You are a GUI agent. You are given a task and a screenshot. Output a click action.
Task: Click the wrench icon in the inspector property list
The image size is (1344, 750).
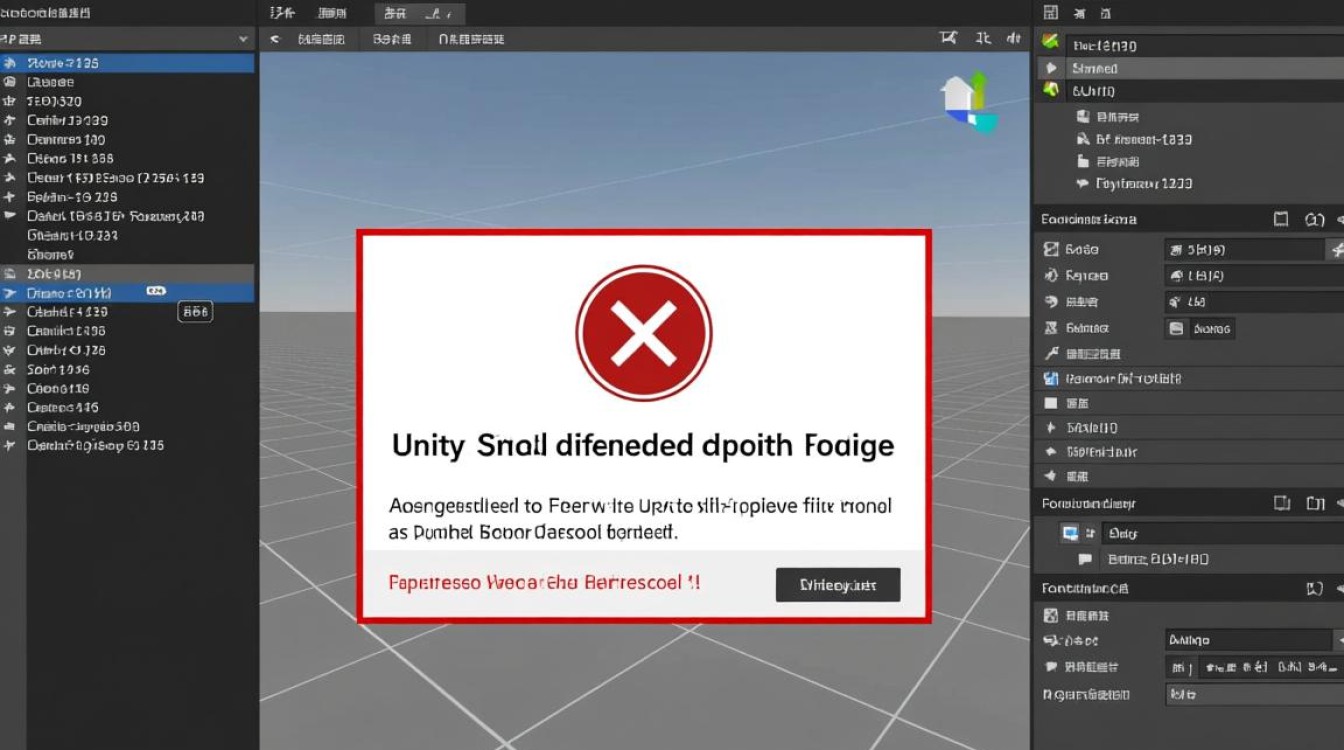pos(1051,353)
